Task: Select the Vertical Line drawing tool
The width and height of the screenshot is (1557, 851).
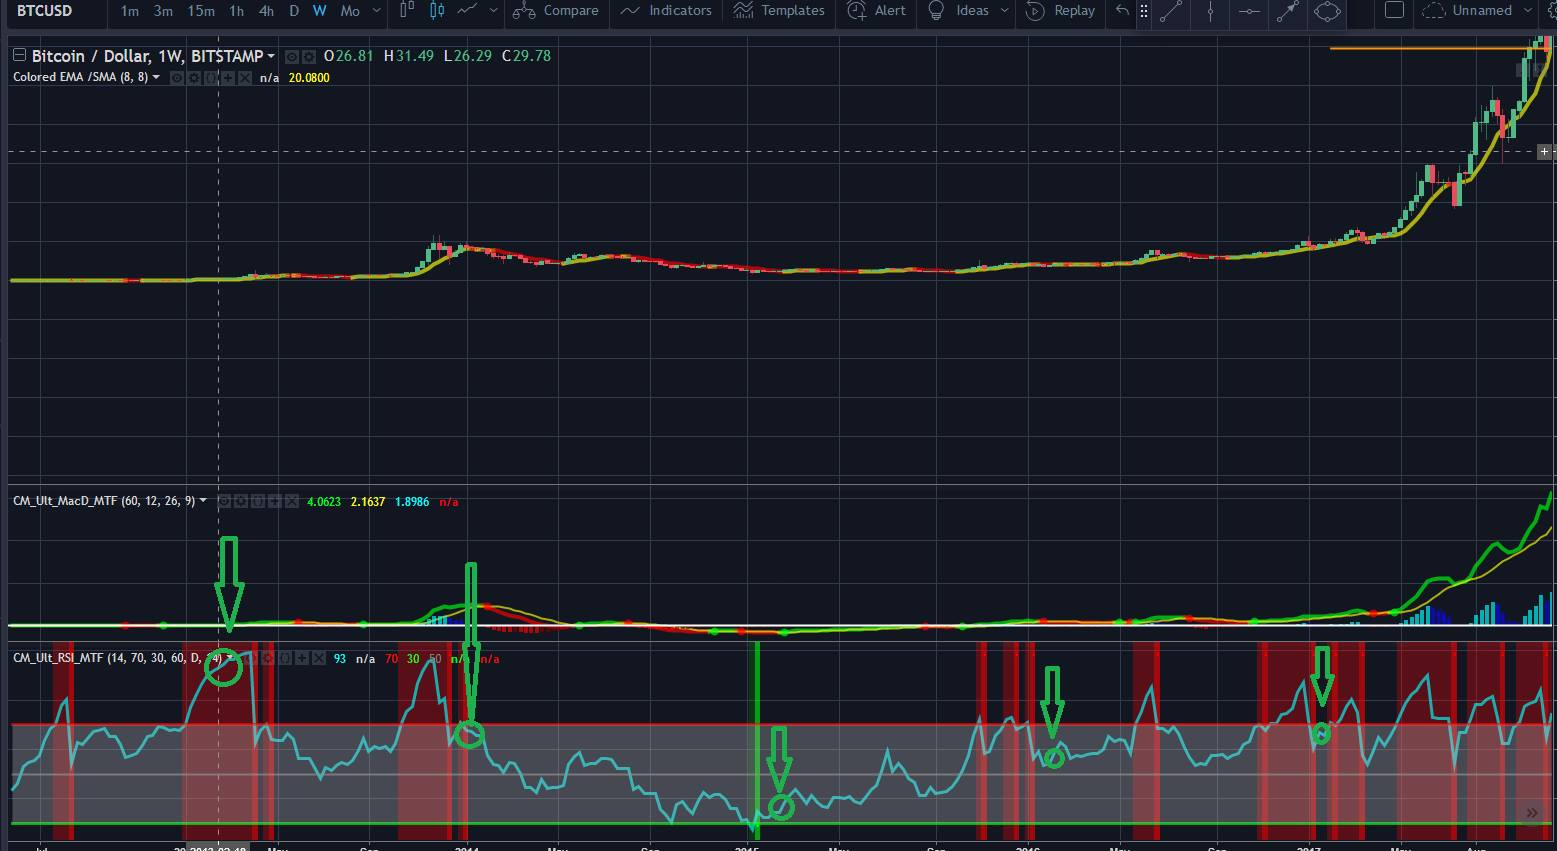Action: tap(1210, 11)
